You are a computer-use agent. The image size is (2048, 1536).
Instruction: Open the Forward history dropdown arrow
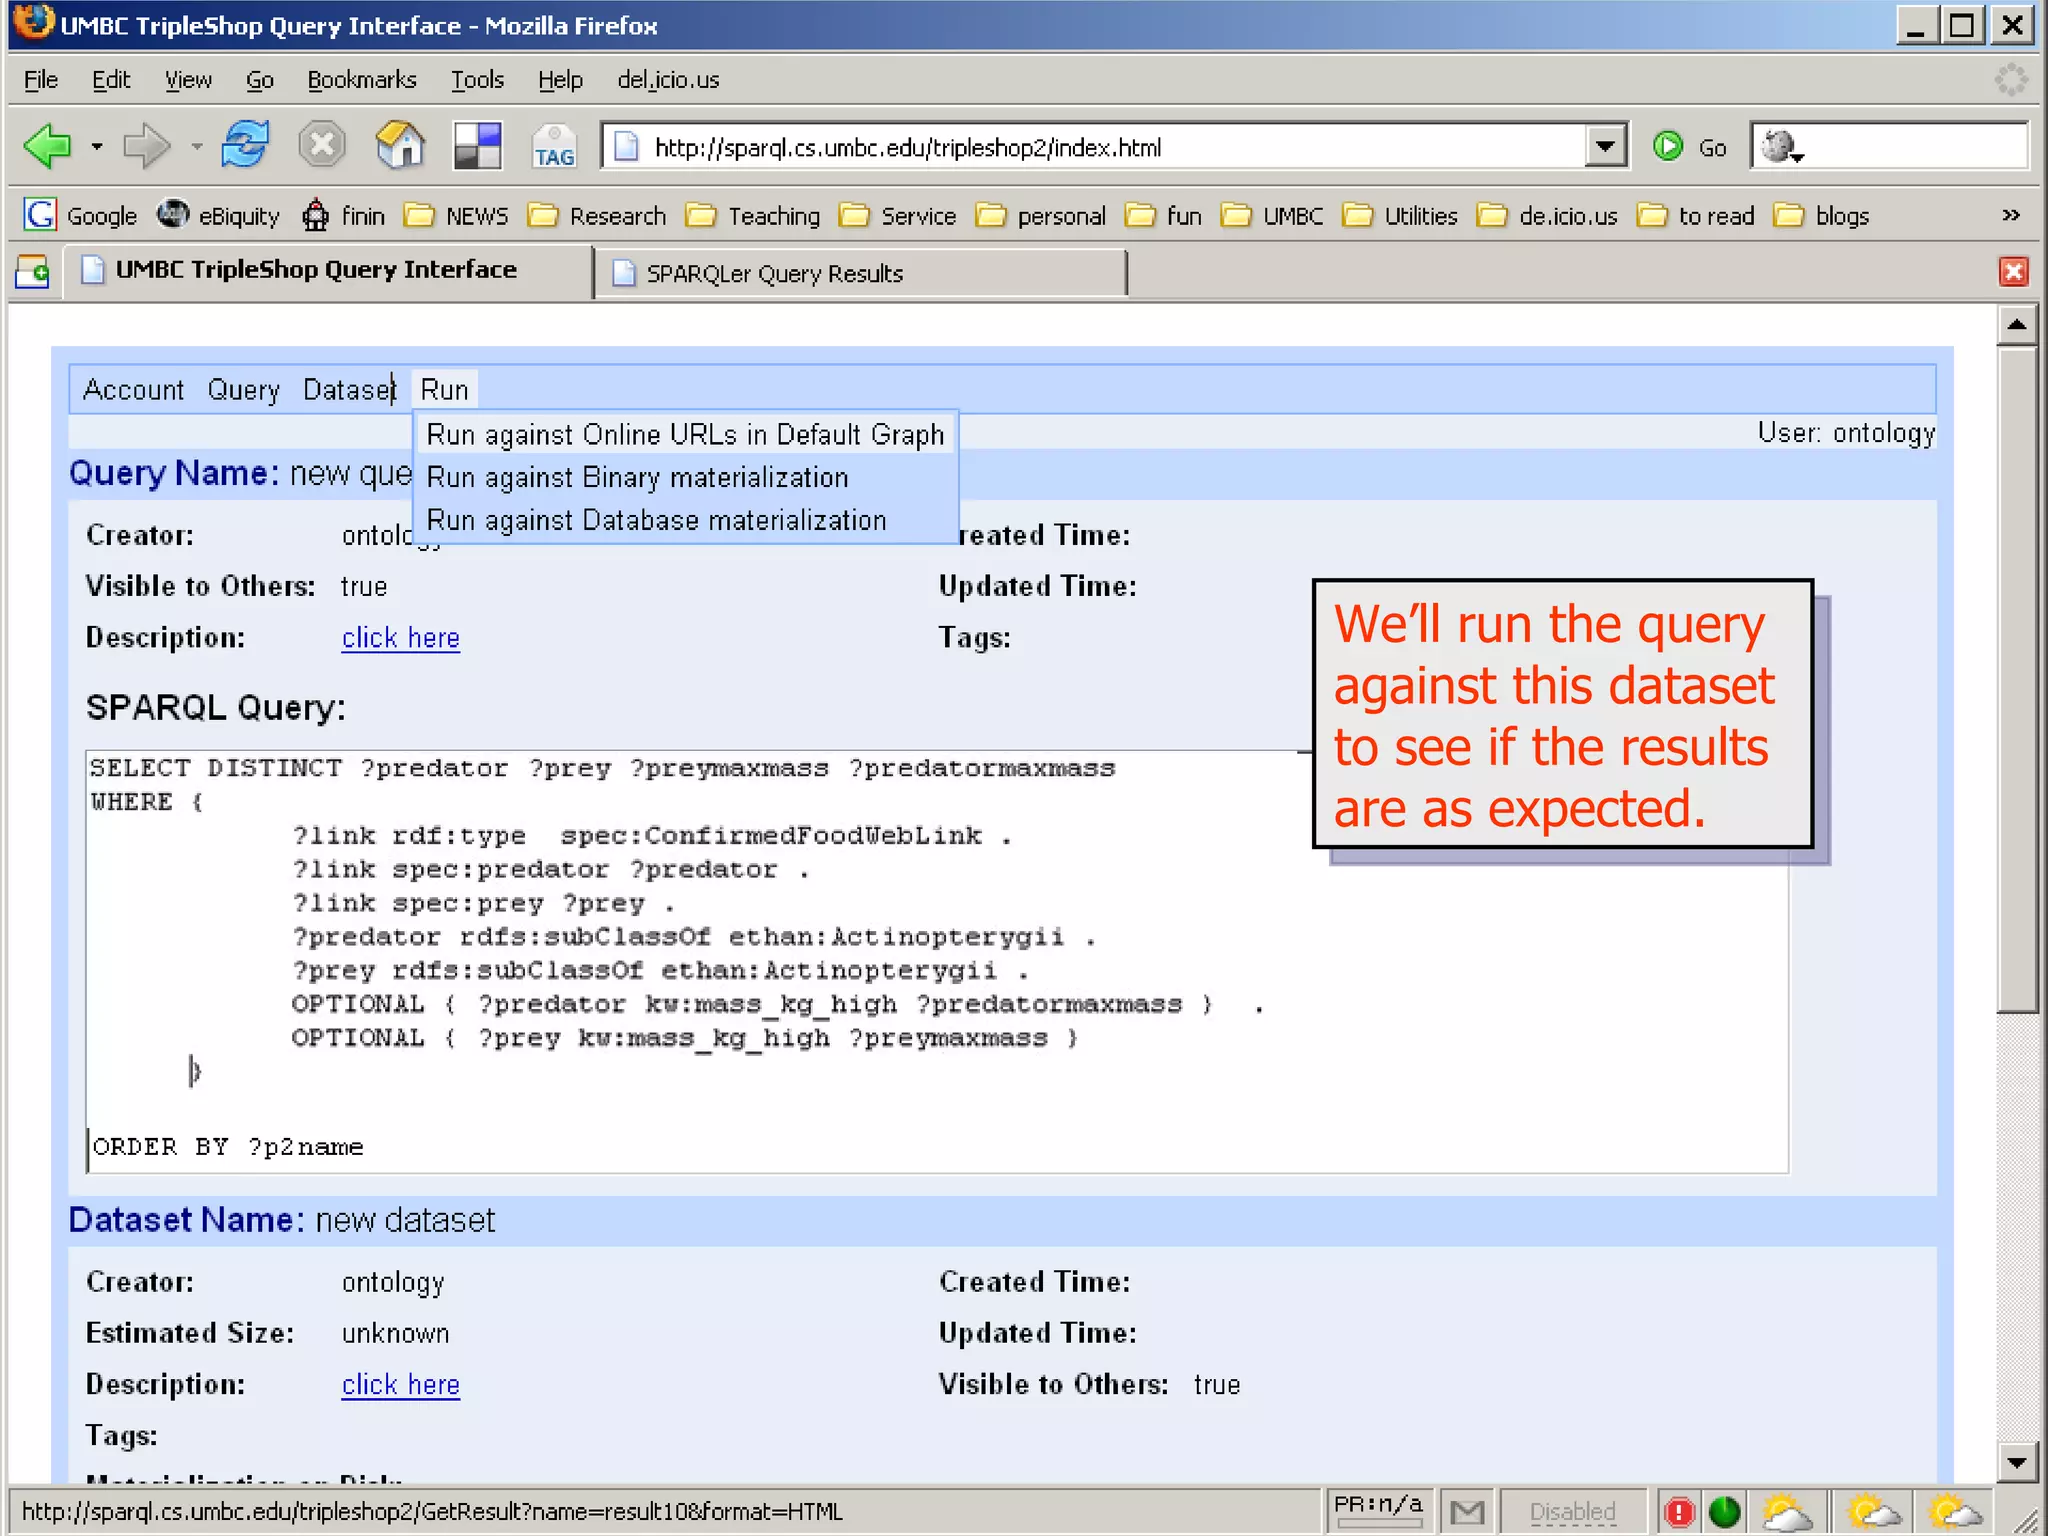point(196,147)
